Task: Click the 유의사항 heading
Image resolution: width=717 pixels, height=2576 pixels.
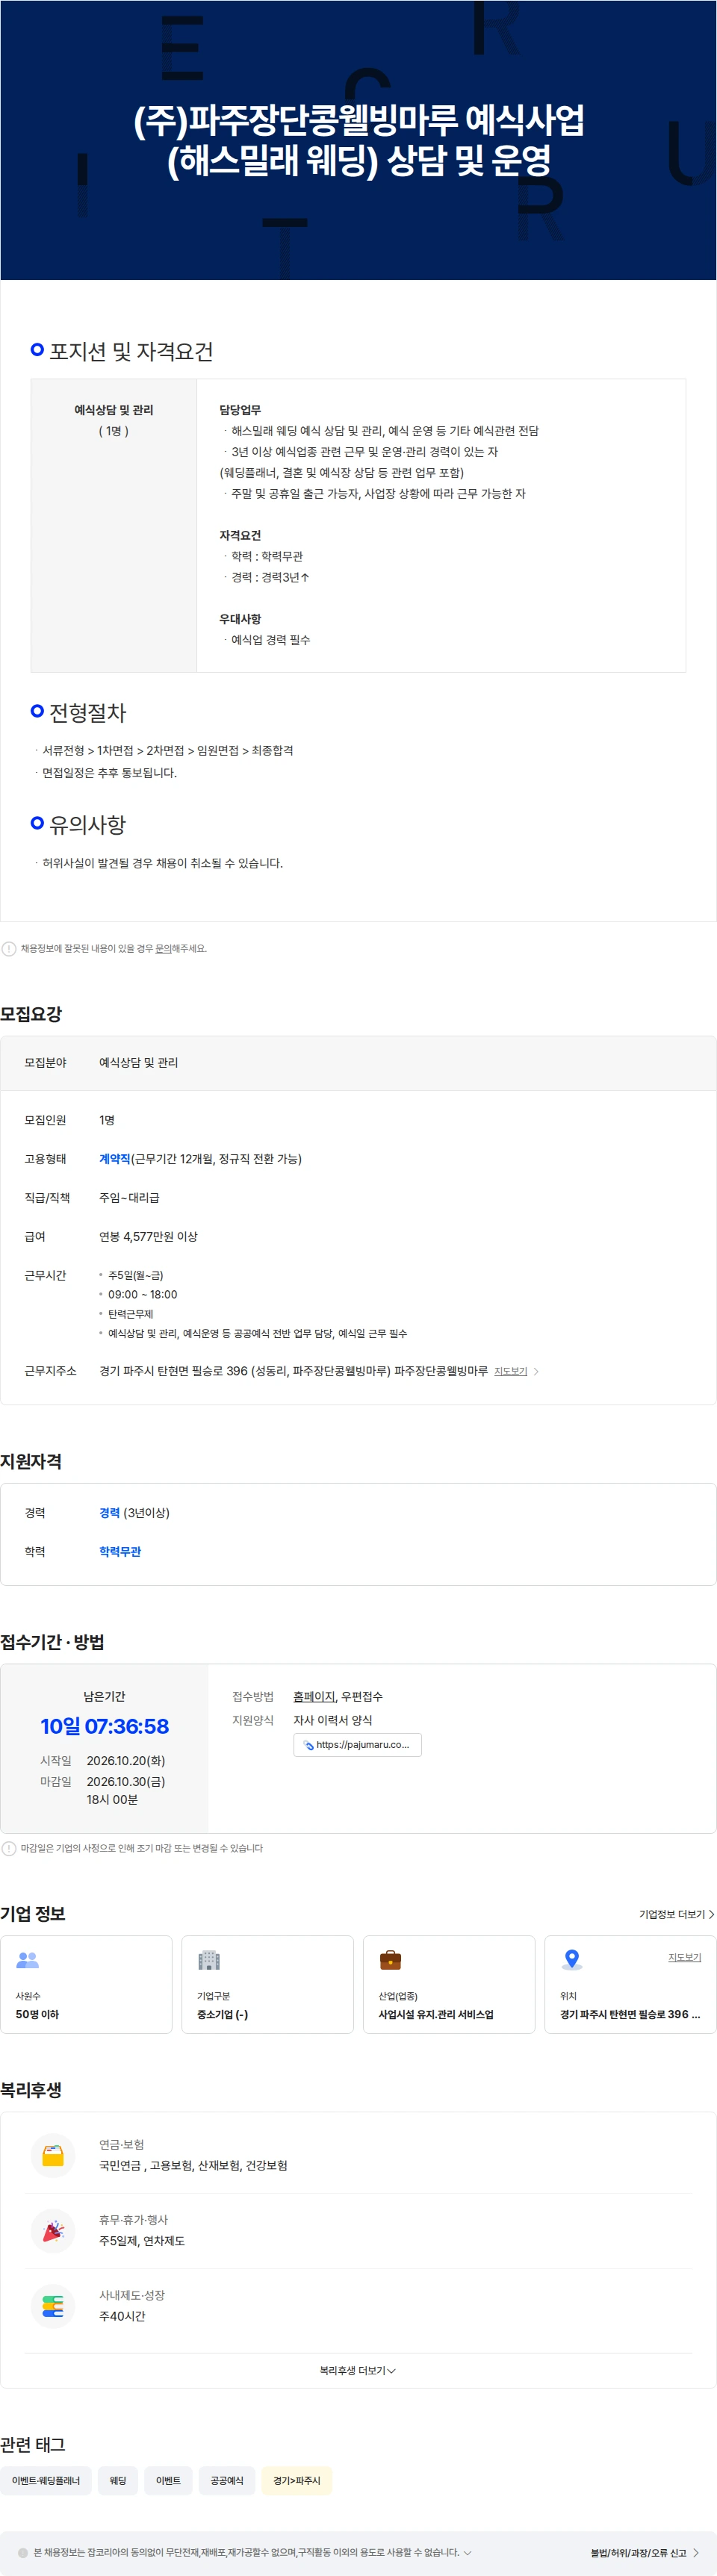Action: [88, 825]
